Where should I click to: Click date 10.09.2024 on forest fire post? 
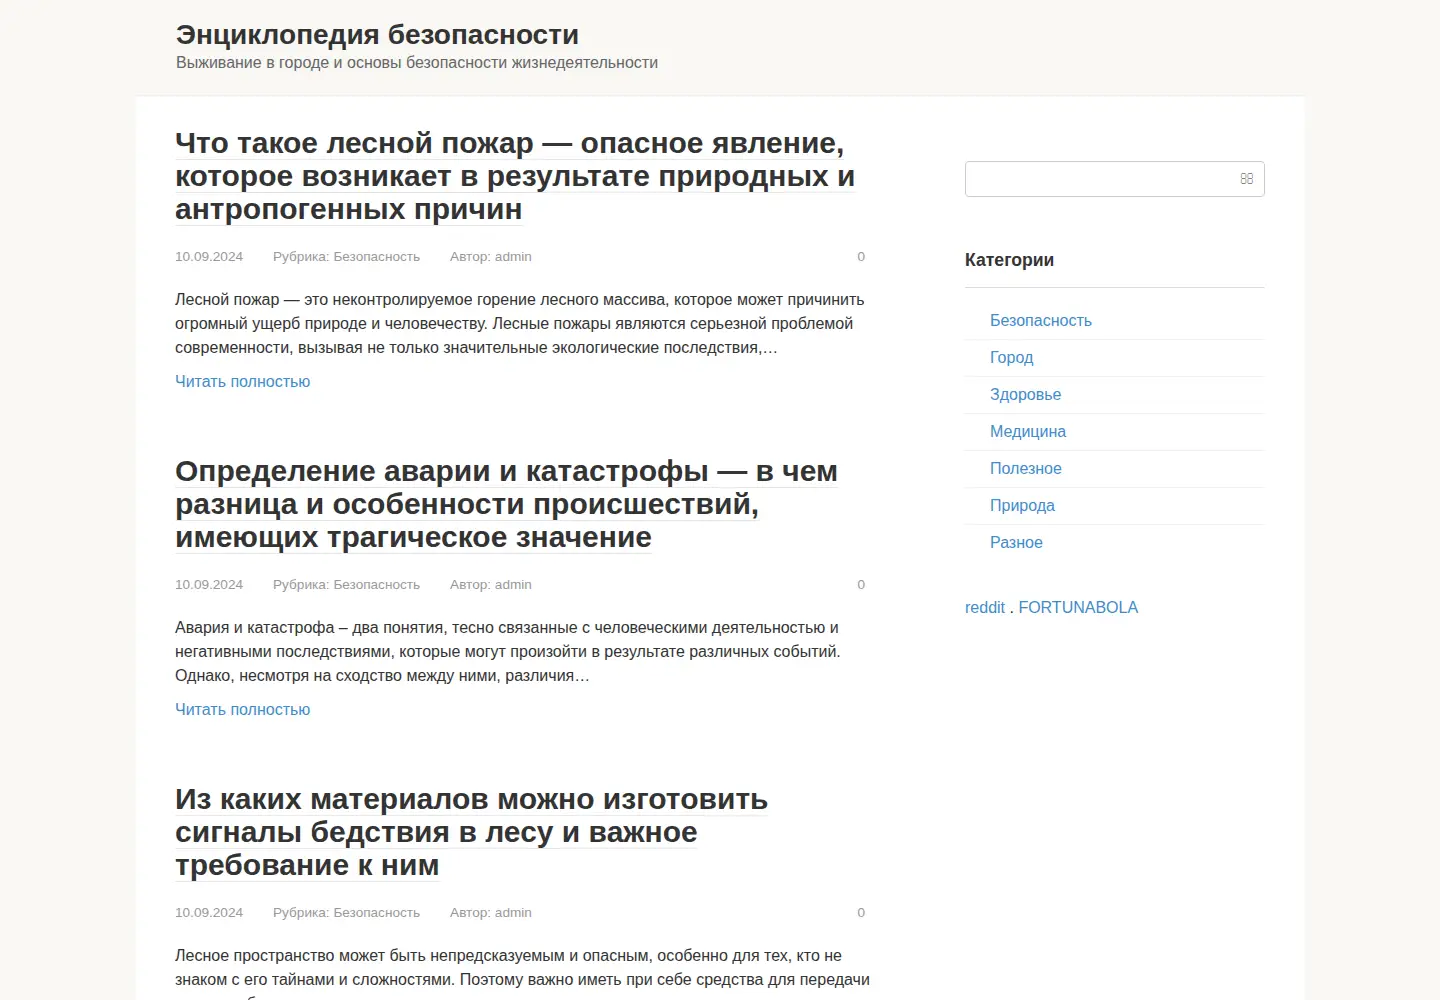[209, 257]
